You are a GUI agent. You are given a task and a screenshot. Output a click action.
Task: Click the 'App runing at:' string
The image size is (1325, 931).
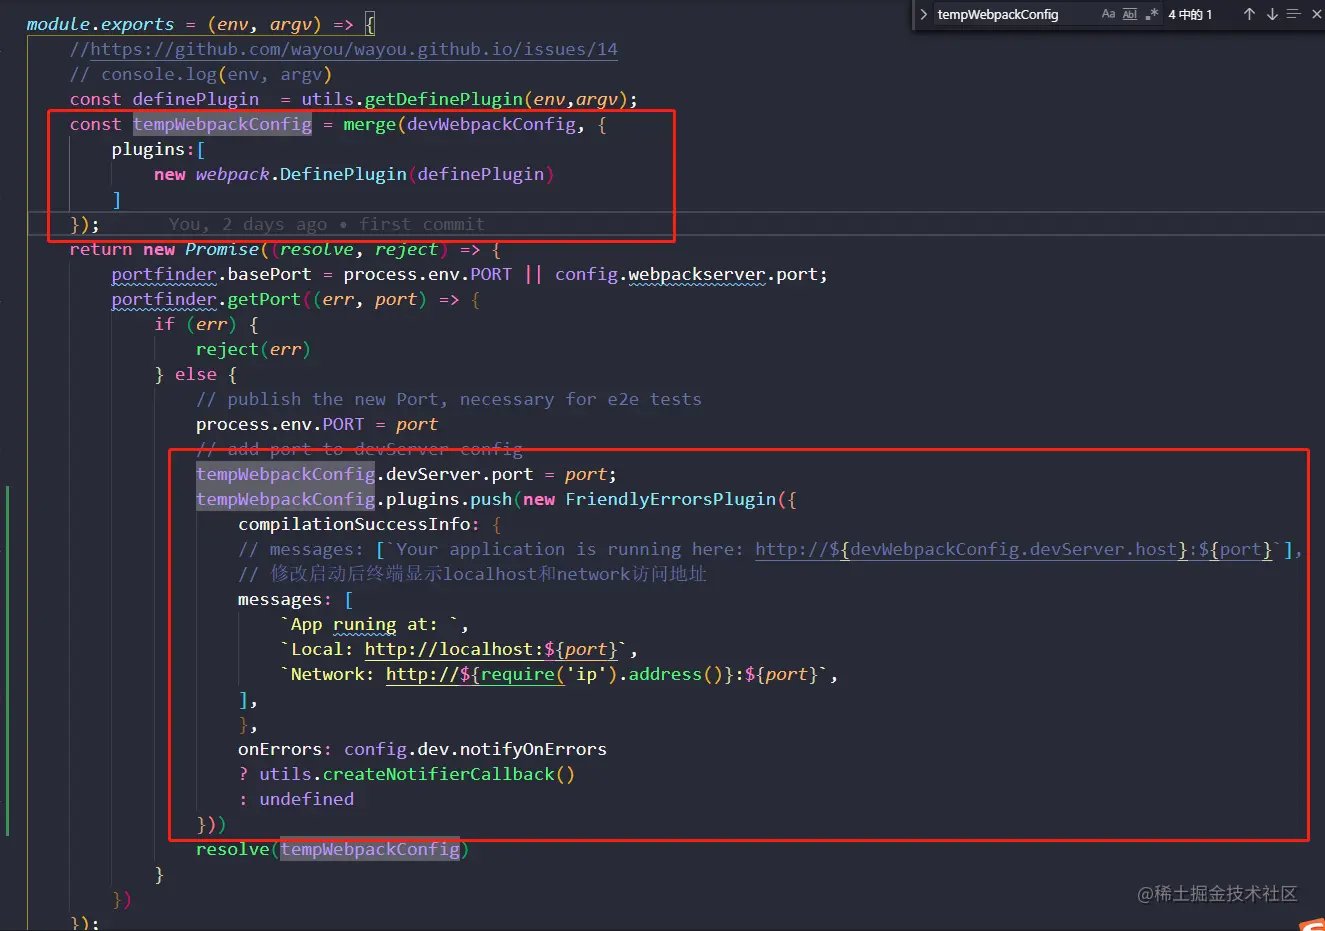pos(370,624)
